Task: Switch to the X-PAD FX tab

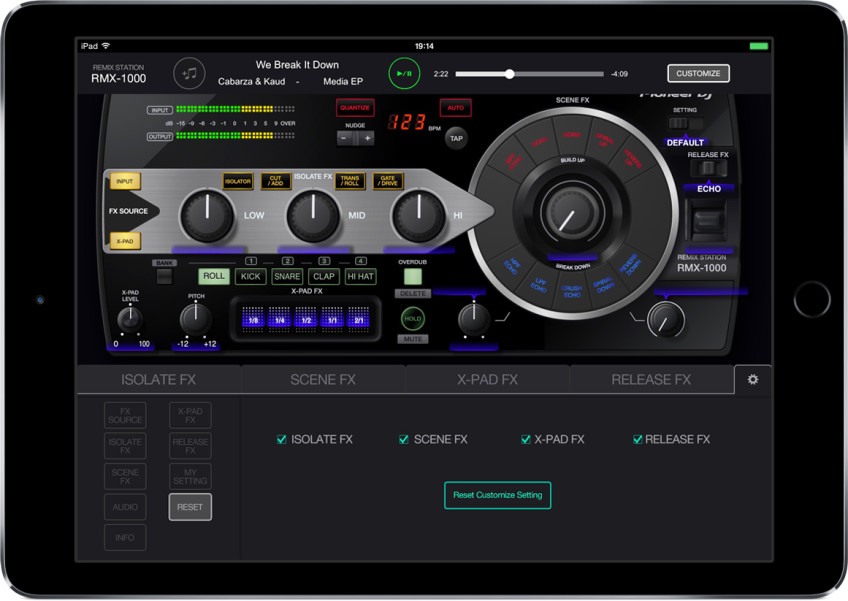Action: [x=487, y=380]
